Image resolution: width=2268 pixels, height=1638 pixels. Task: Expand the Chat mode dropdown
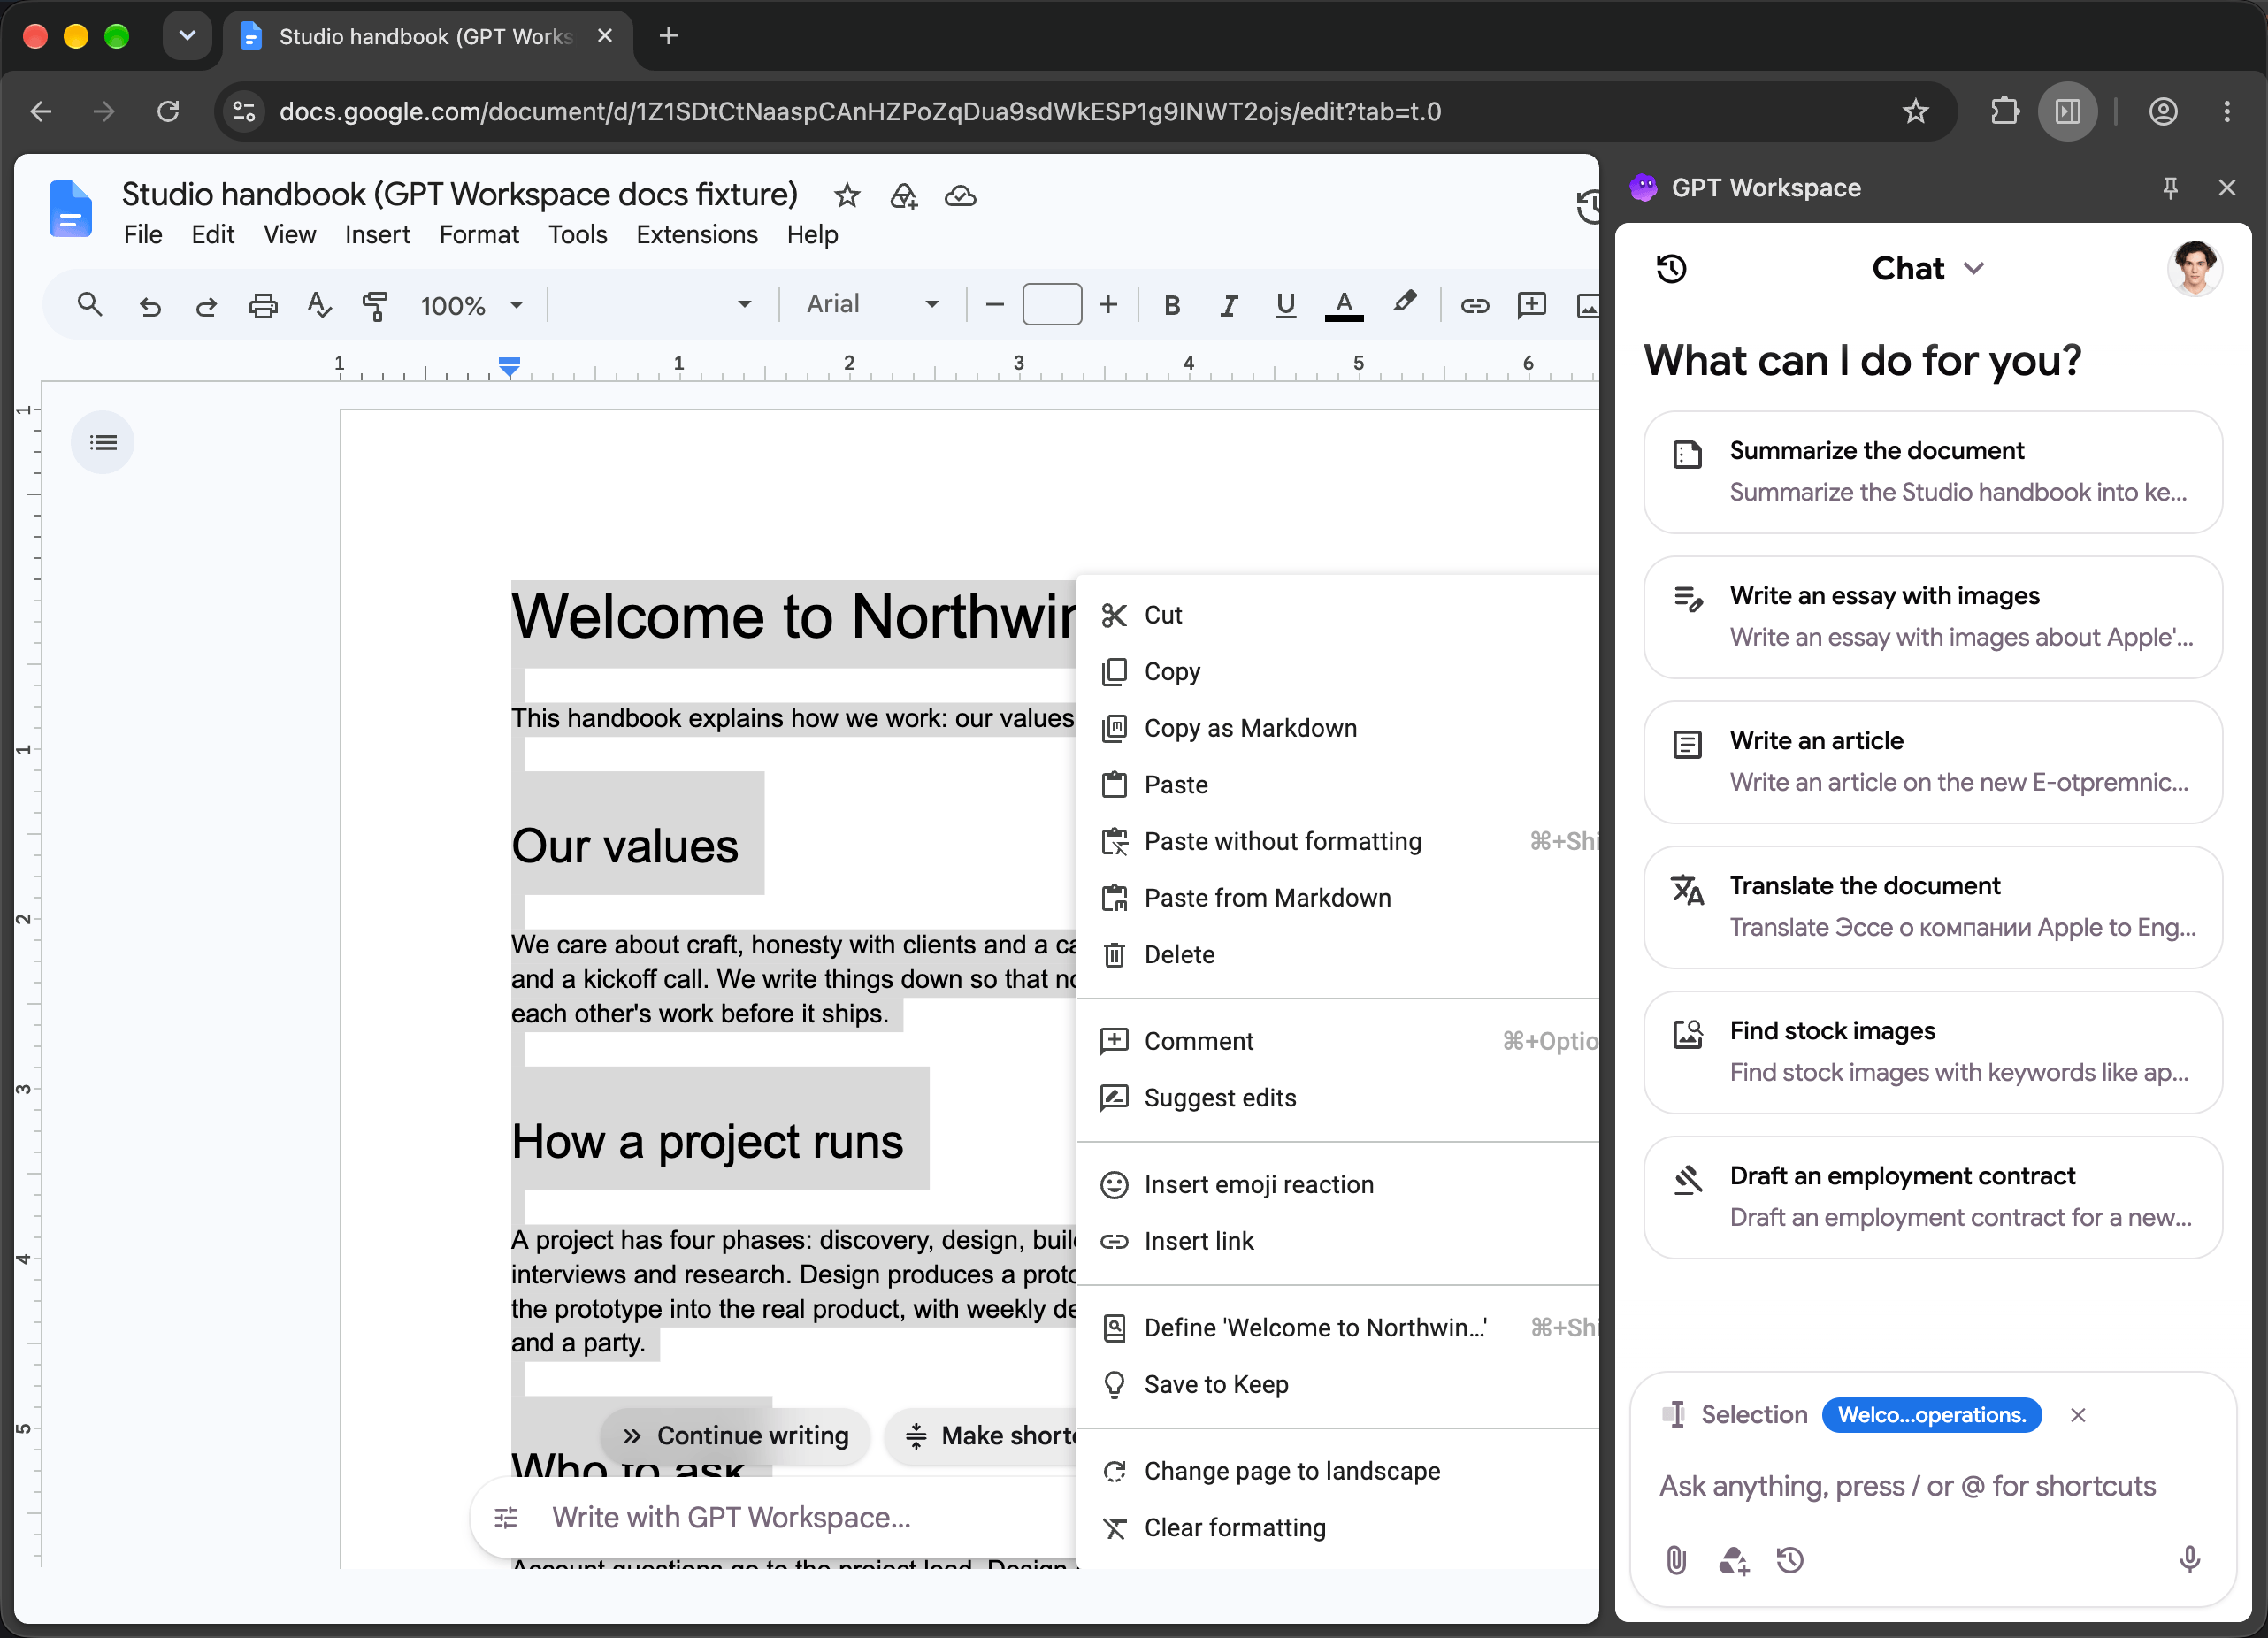click(1927, 268)
